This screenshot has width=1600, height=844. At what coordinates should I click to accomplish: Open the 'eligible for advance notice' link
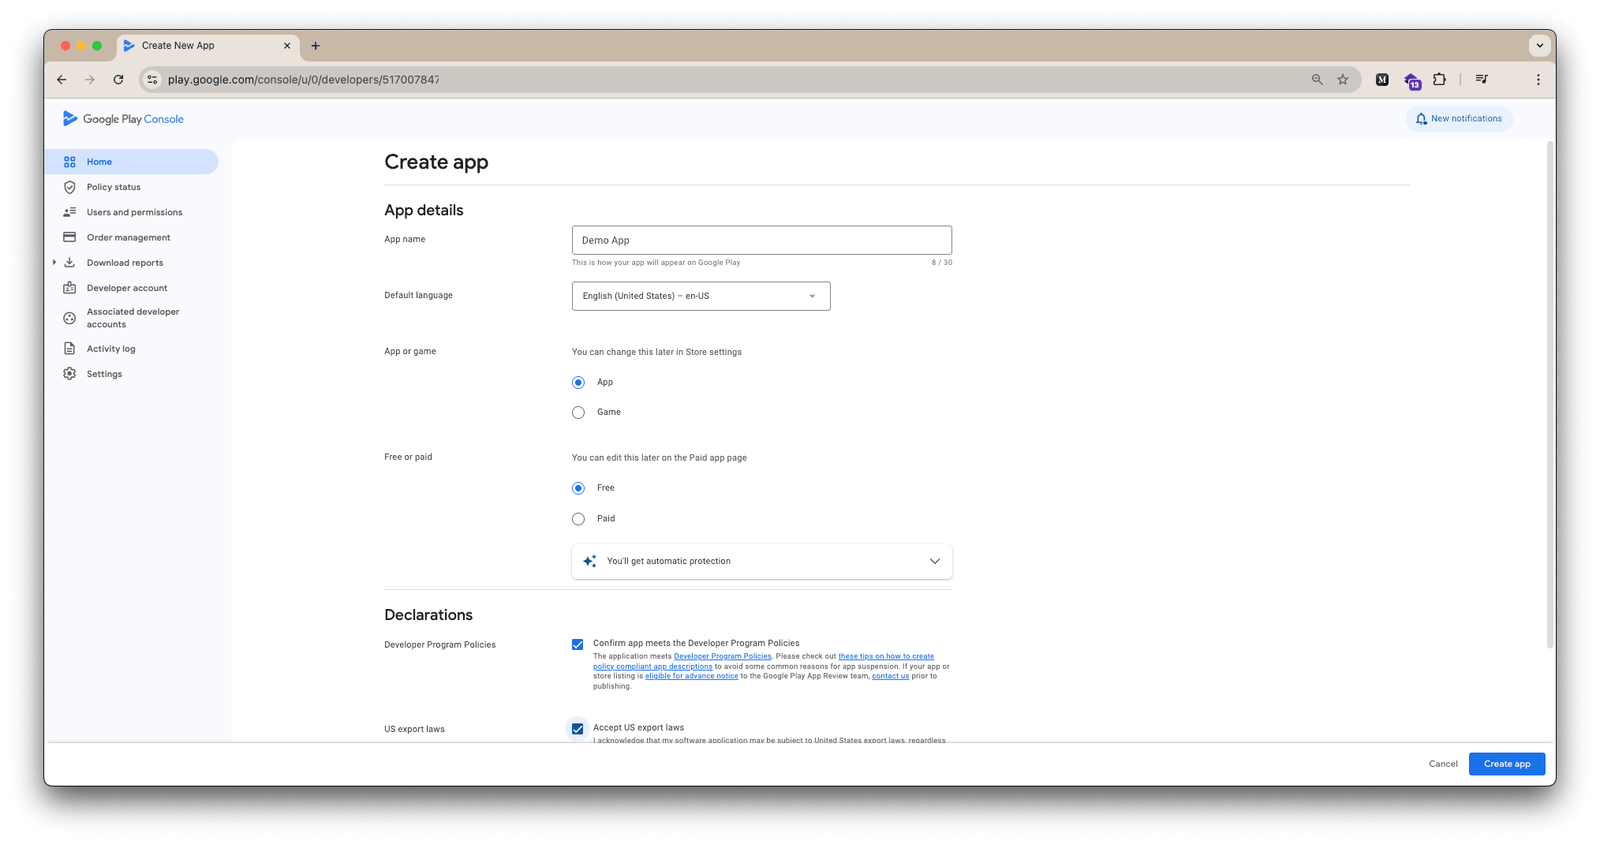pos(692,677)
